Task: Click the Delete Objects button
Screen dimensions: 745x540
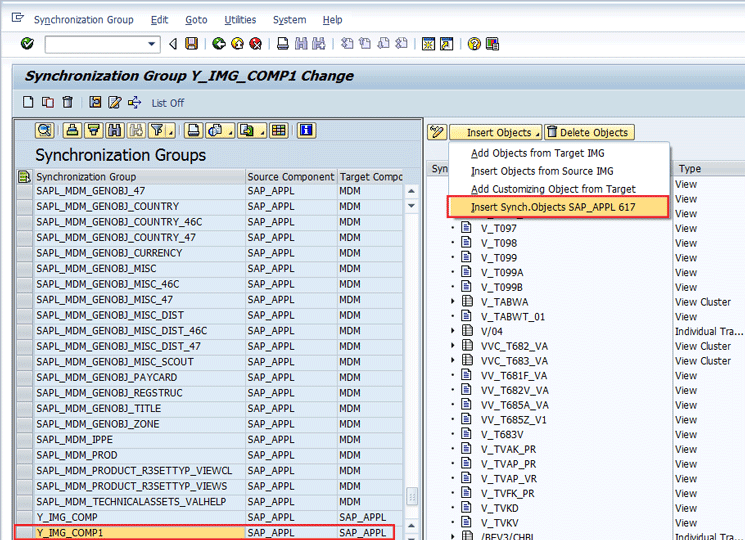Action: (588, 132)
